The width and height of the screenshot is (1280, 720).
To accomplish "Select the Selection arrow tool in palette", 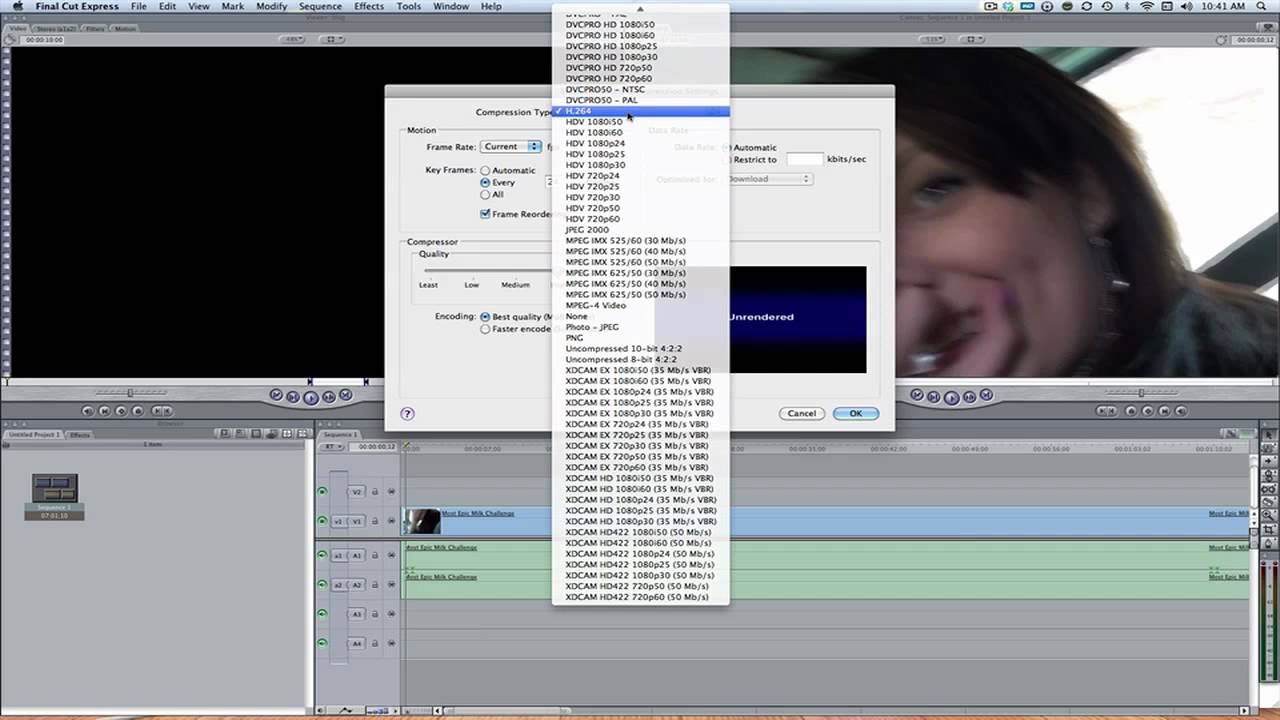I will 1270,437.
